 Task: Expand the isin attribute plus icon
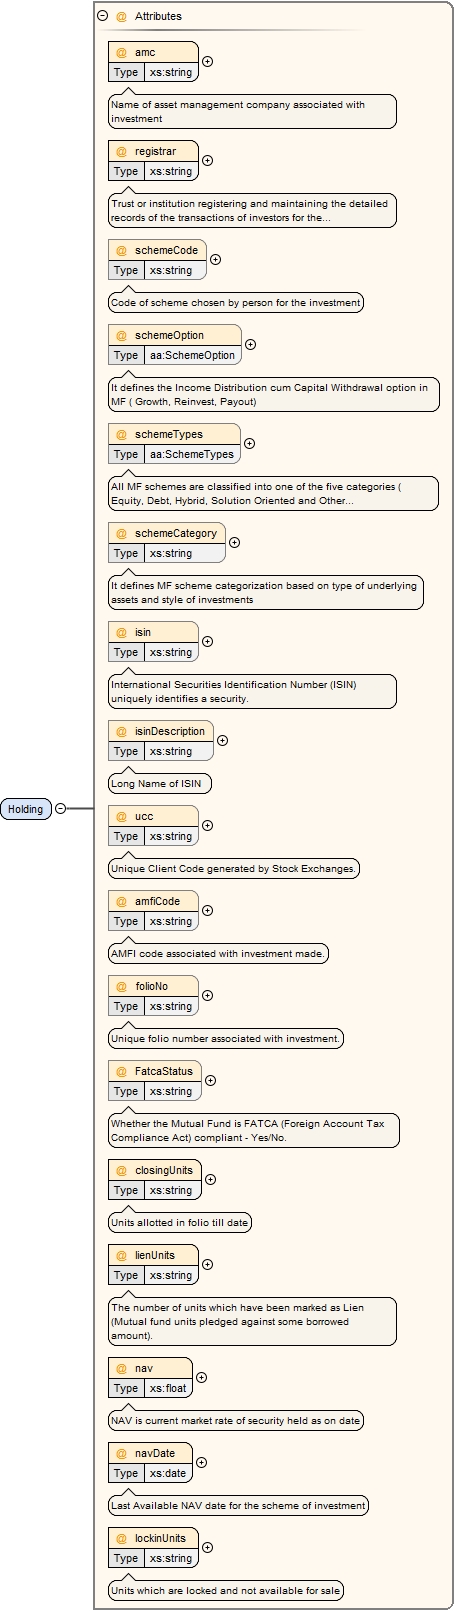(x=207, y=641)
